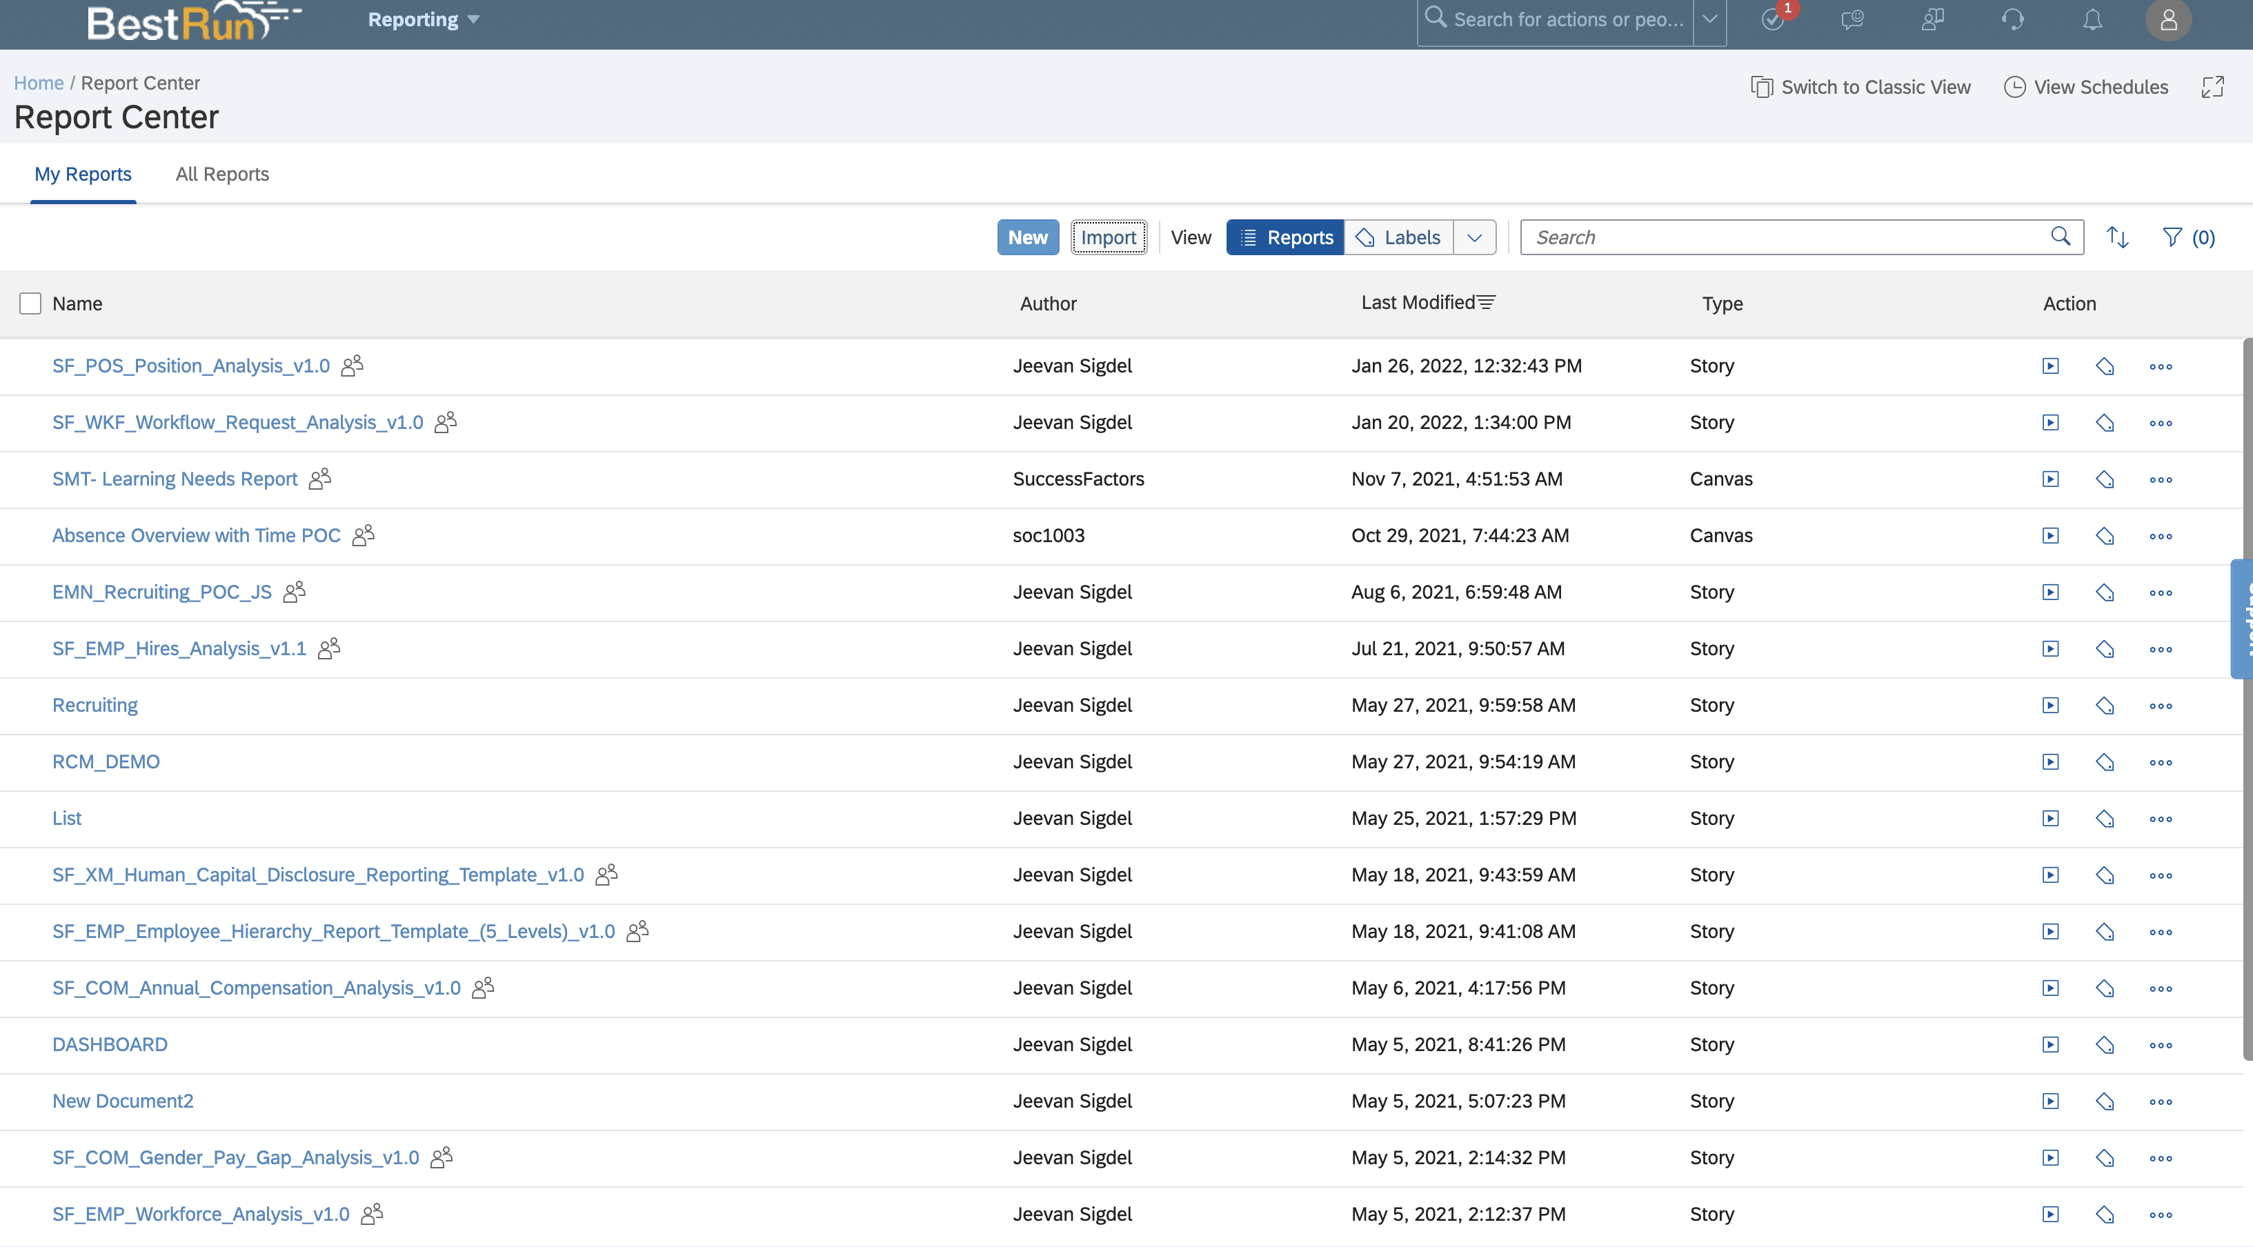Open more actions for DASHBOARD row

click(2160, 1044)
